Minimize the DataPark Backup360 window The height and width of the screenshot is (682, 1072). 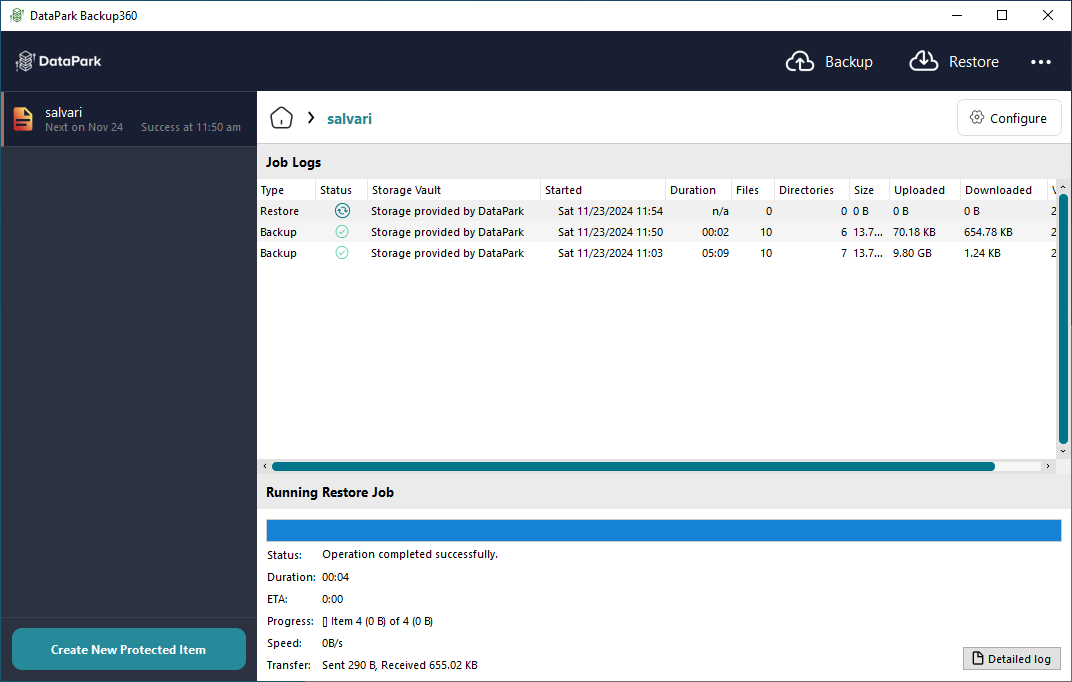[x=957, y=15]
